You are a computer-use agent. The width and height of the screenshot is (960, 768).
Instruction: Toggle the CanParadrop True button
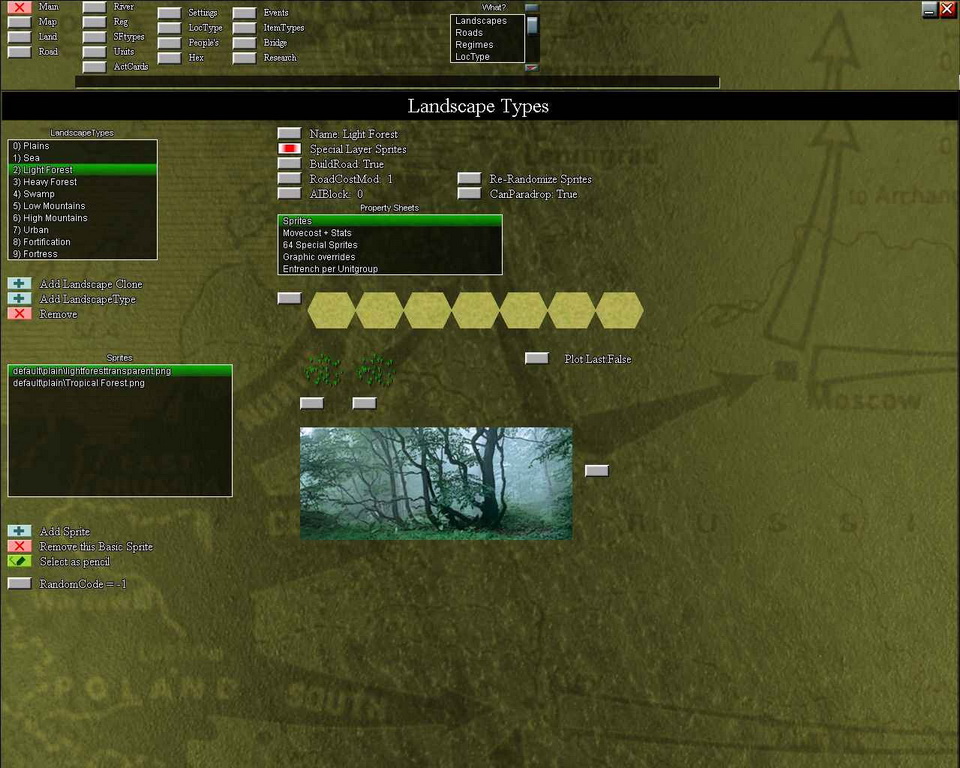click(469, 194)
